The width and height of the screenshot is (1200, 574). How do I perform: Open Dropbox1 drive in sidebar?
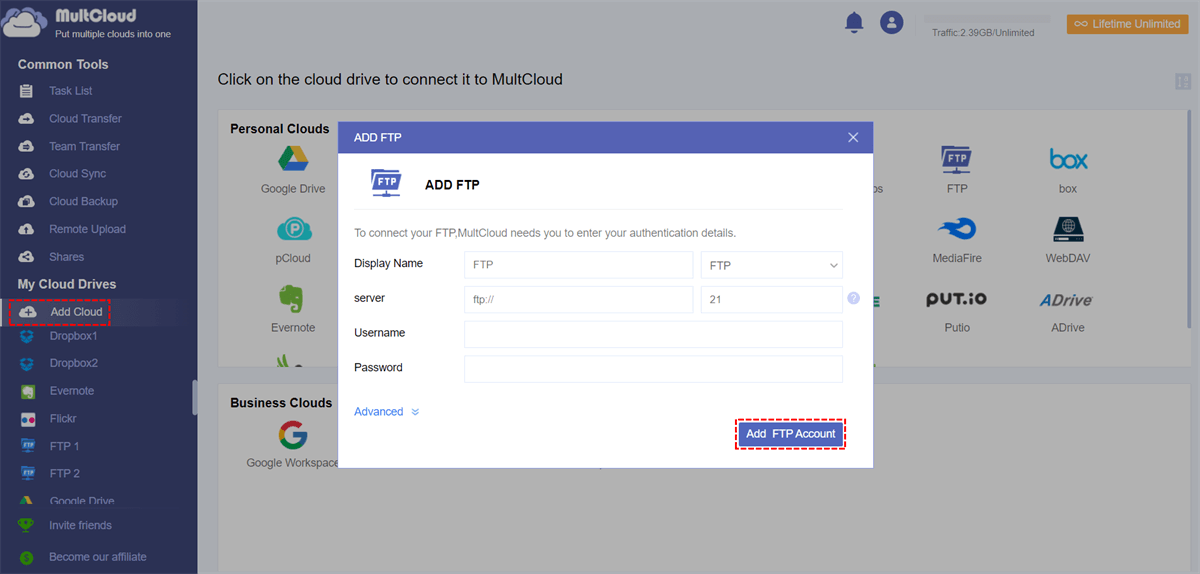(73, 336)
